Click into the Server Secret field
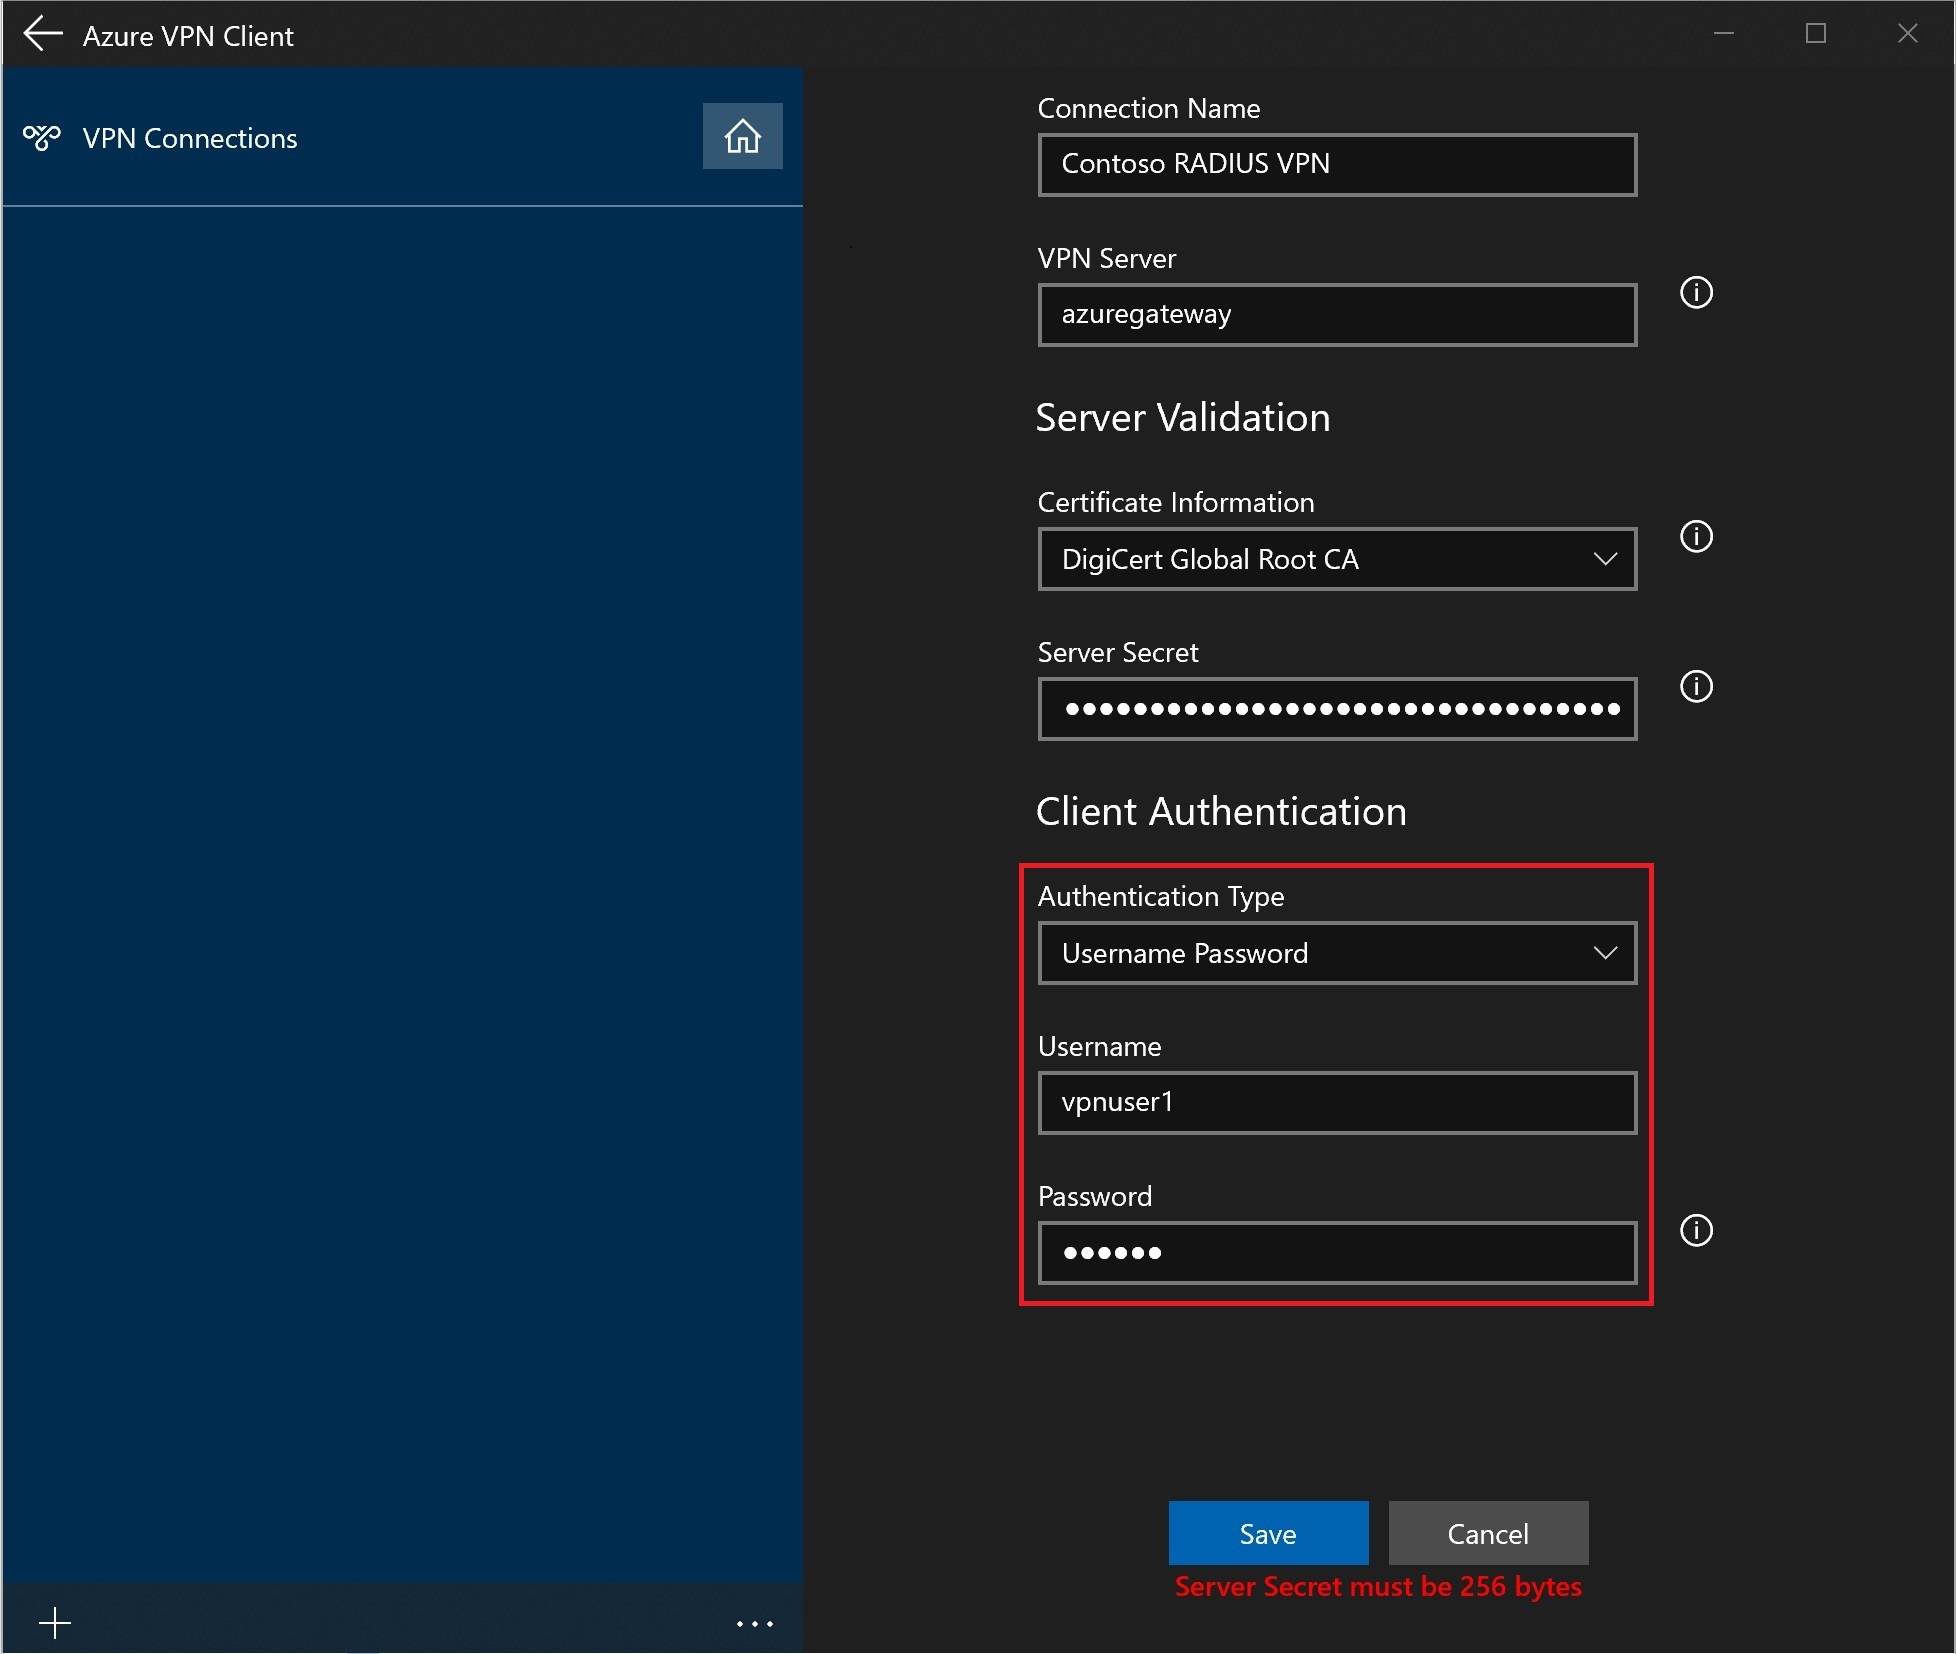The width and height of the screenshot is (1956, 1654). (x=1337, y=709)
